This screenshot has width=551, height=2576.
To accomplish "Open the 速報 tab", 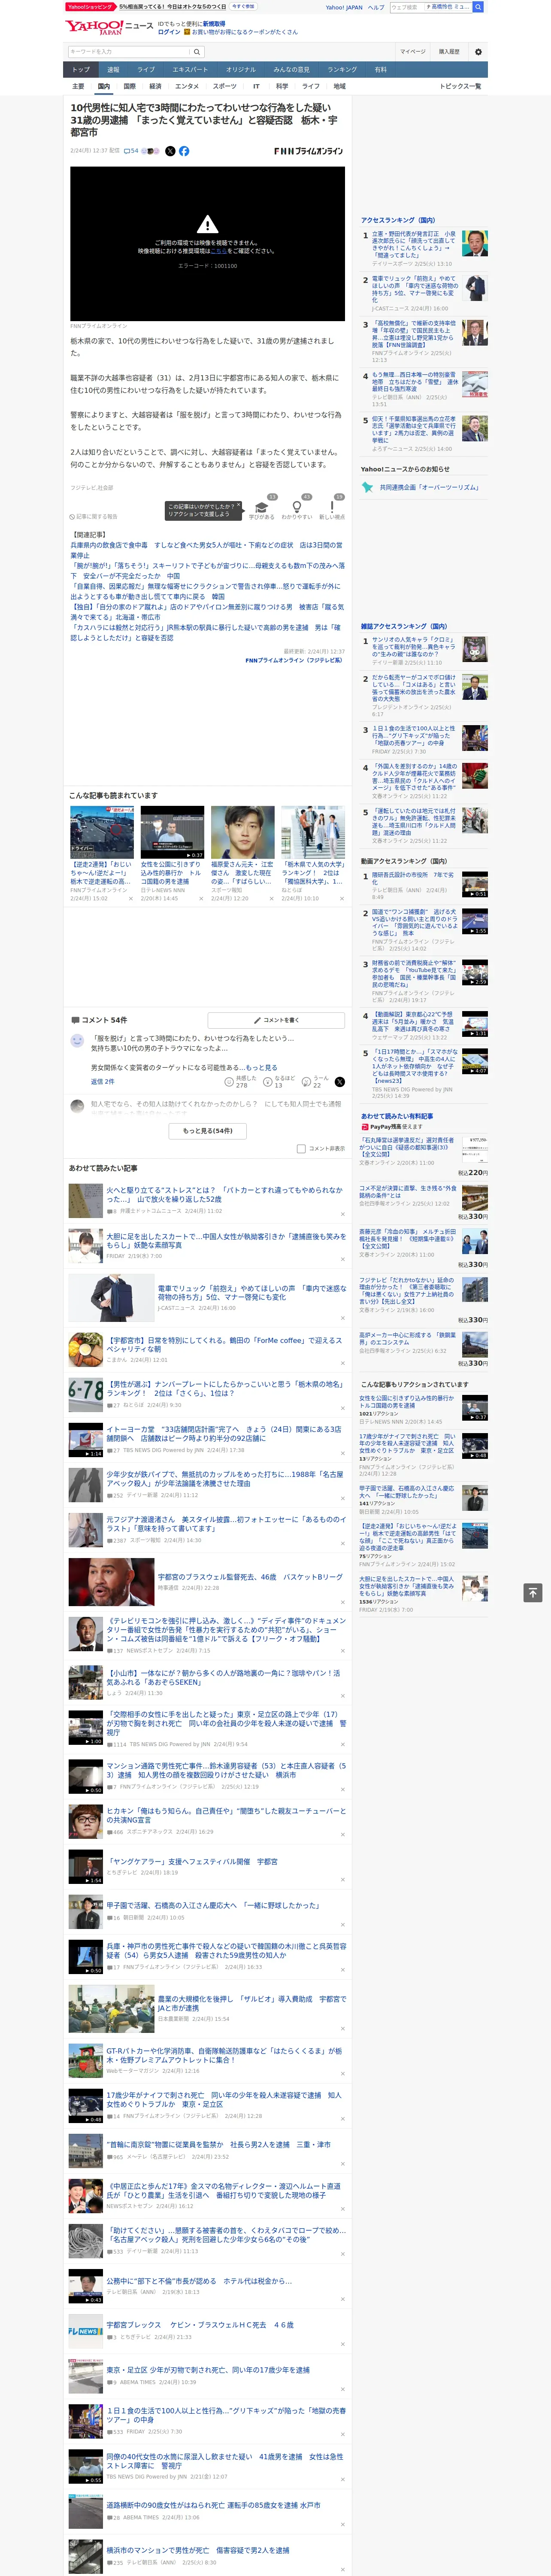I will [113, 70].
